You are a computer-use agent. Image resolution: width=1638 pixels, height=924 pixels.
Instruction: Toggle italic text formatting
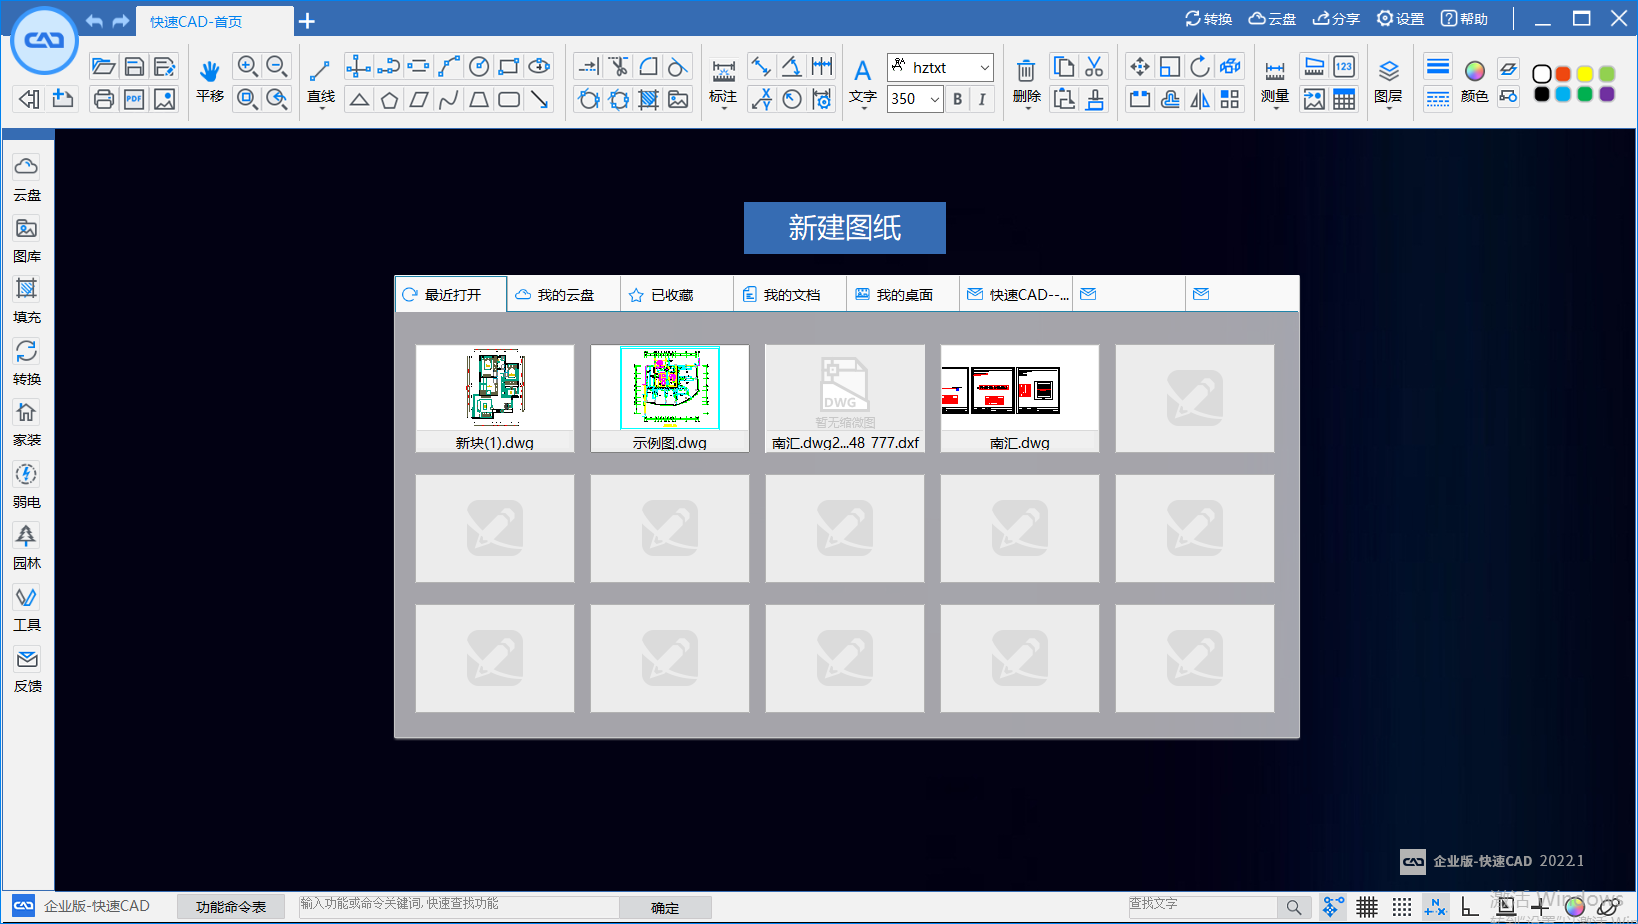coord(980,99)
